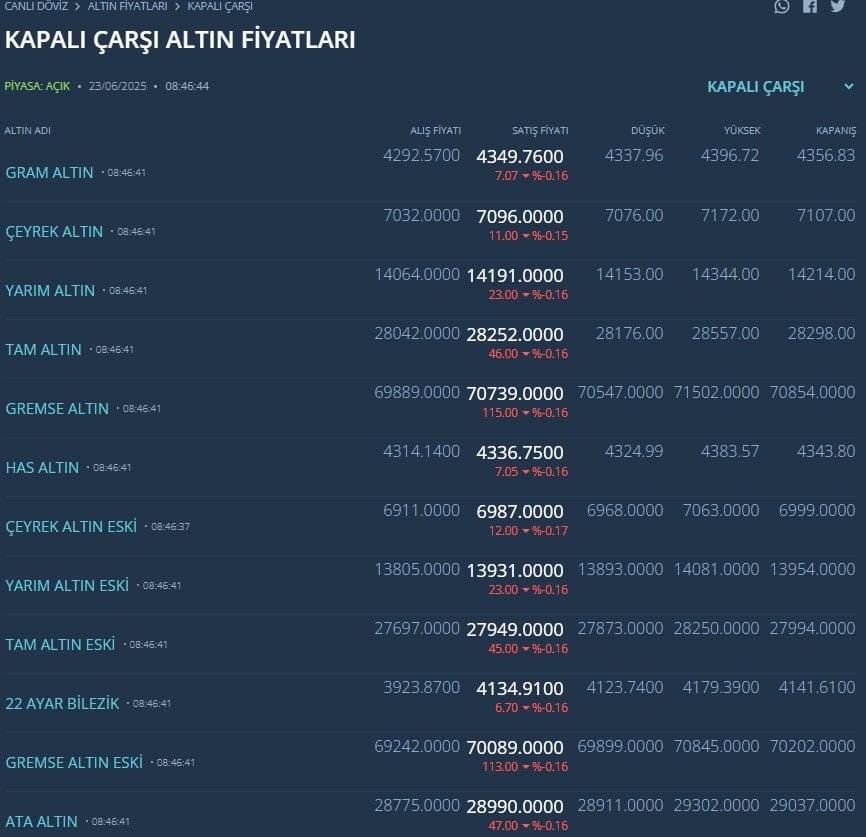Viewport: 866px width, 837px height.
Task: Click the KAPANIŞ column header
Action: click(836, 131)
